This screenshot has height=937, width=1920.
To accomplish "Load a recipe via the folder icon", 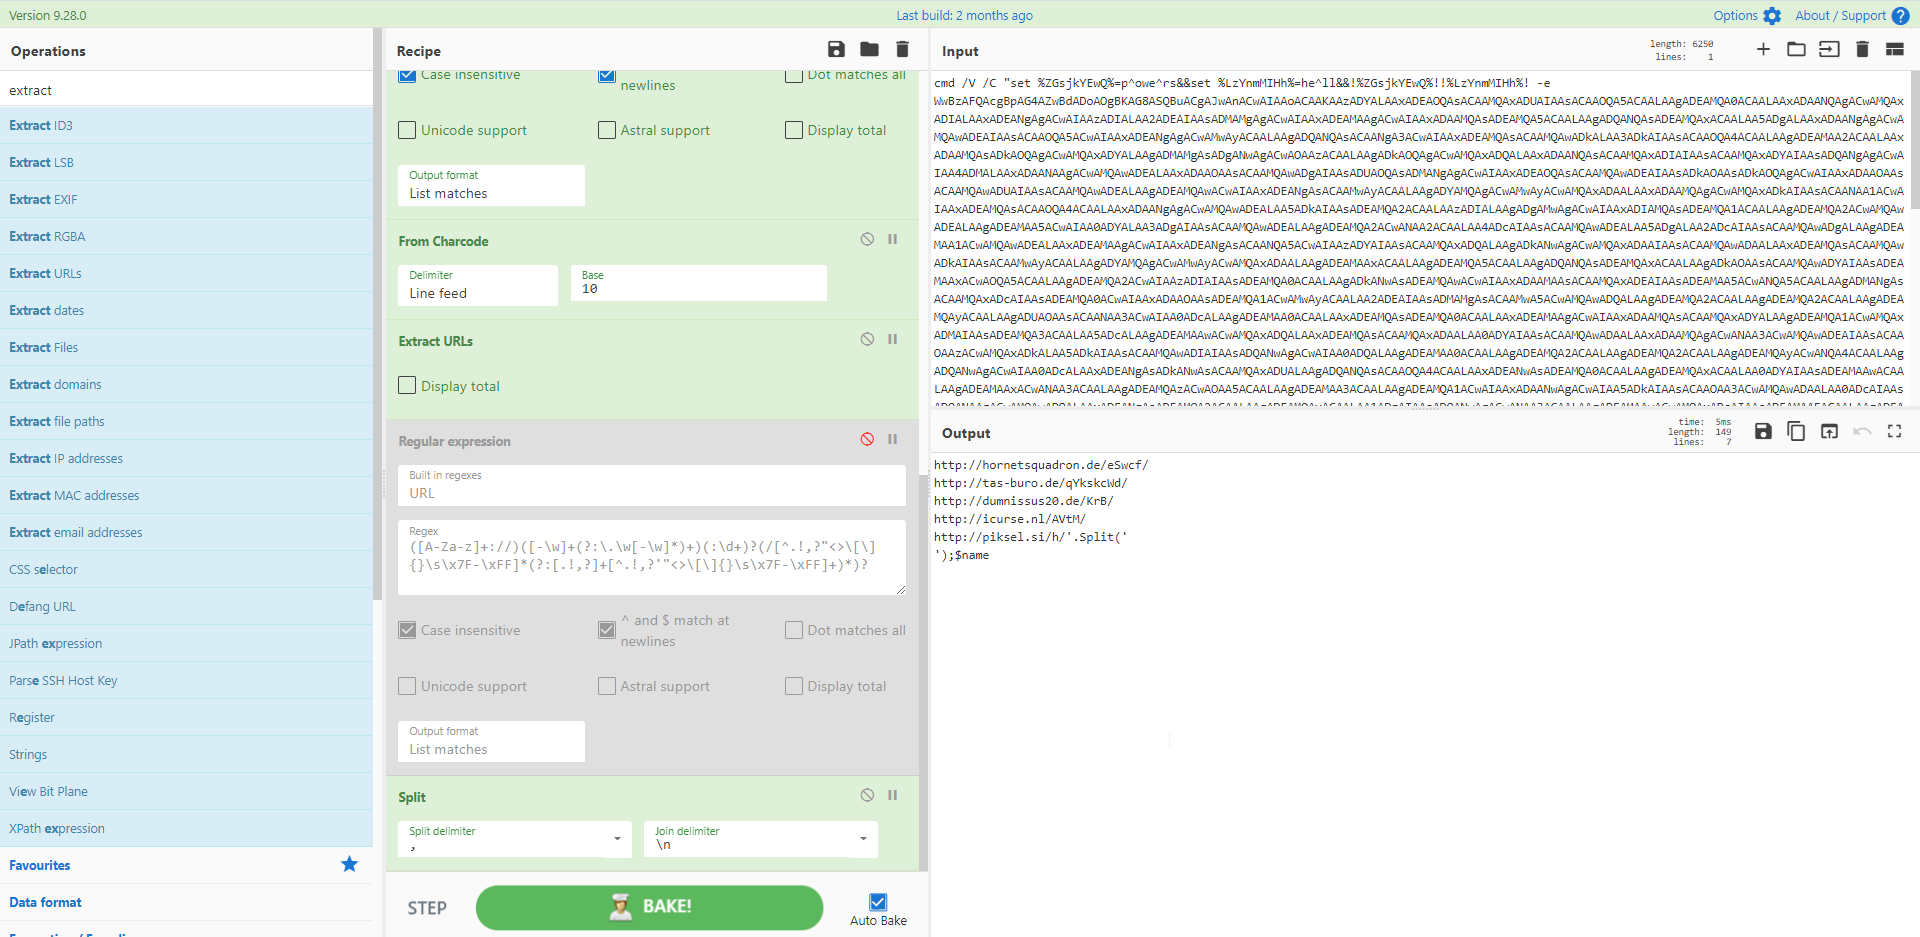I will [869, 50].
